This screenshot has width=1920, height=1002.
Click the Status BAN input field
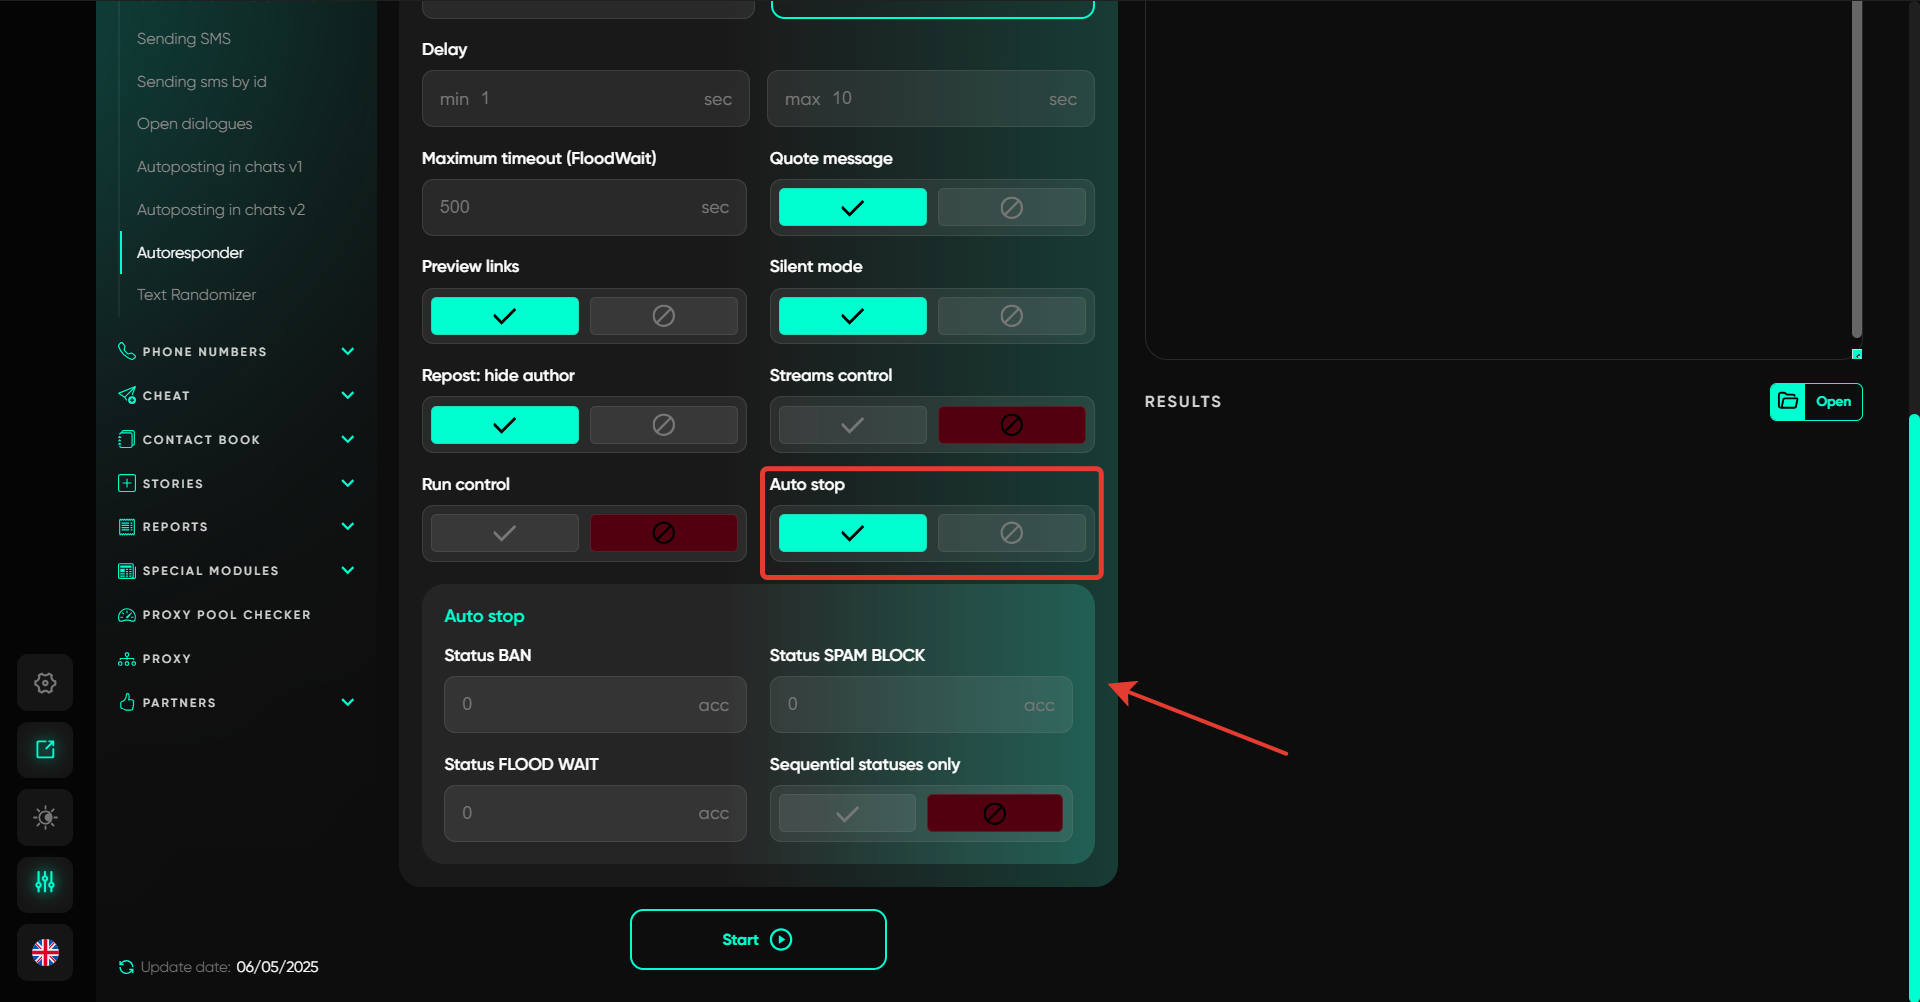(578, 705)
